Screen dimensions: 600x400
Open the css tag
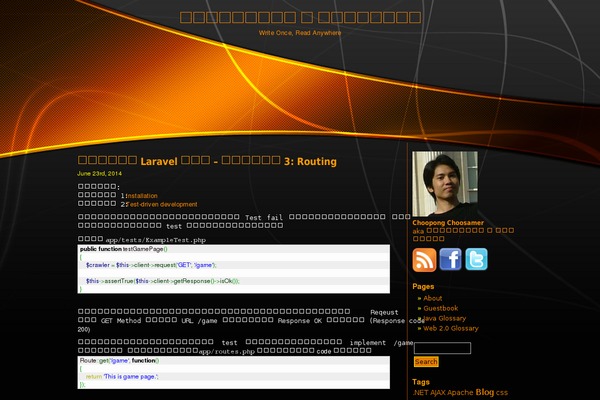coord(502,393)
